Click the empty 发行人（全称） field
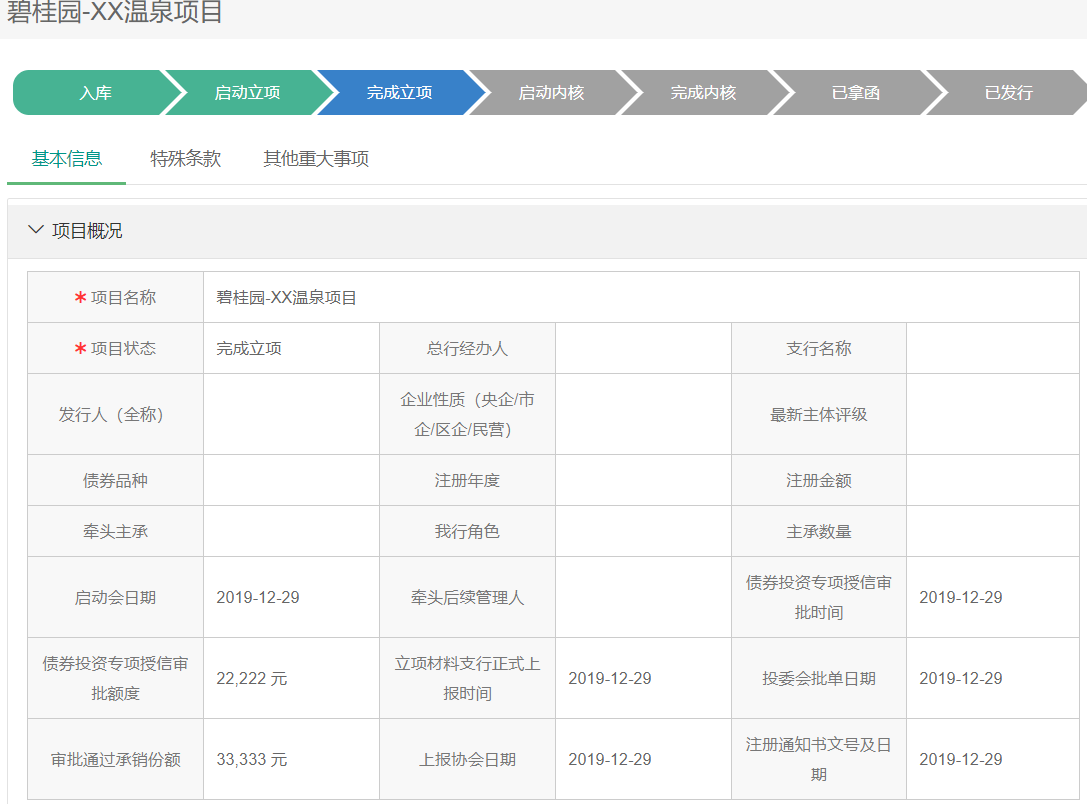 [x=291, y=414]
